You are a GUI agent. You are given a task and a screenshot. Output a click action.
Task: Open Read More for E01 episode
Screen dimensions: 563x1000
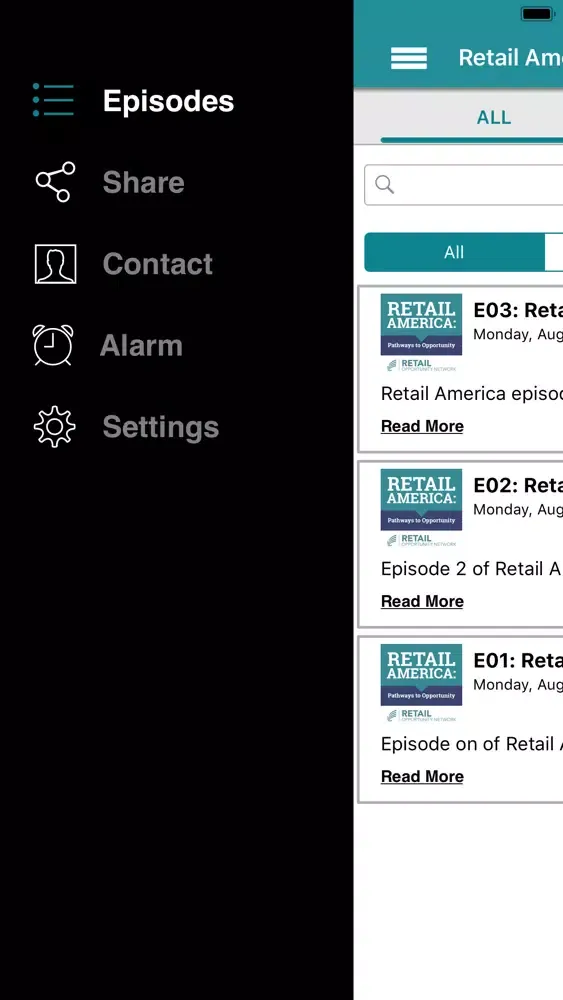(x=422, y=776)
